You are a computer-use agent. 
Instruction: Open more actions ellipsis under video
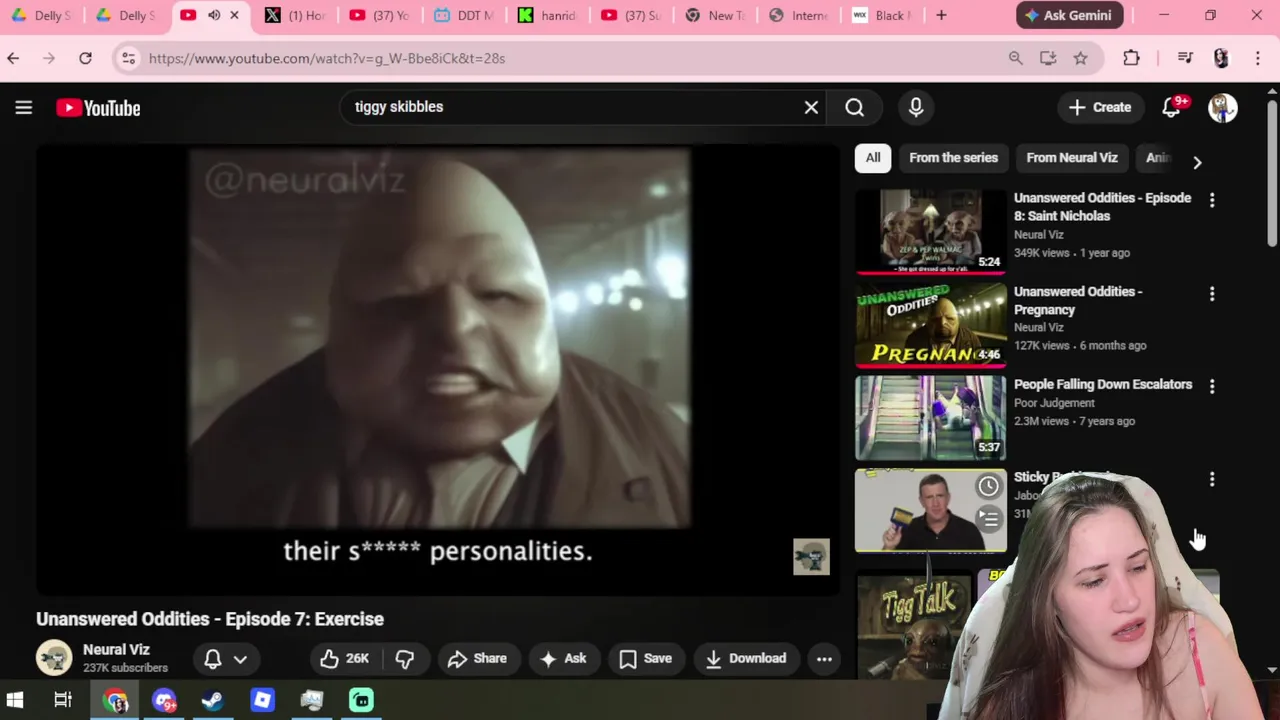[x=824, y=658]
